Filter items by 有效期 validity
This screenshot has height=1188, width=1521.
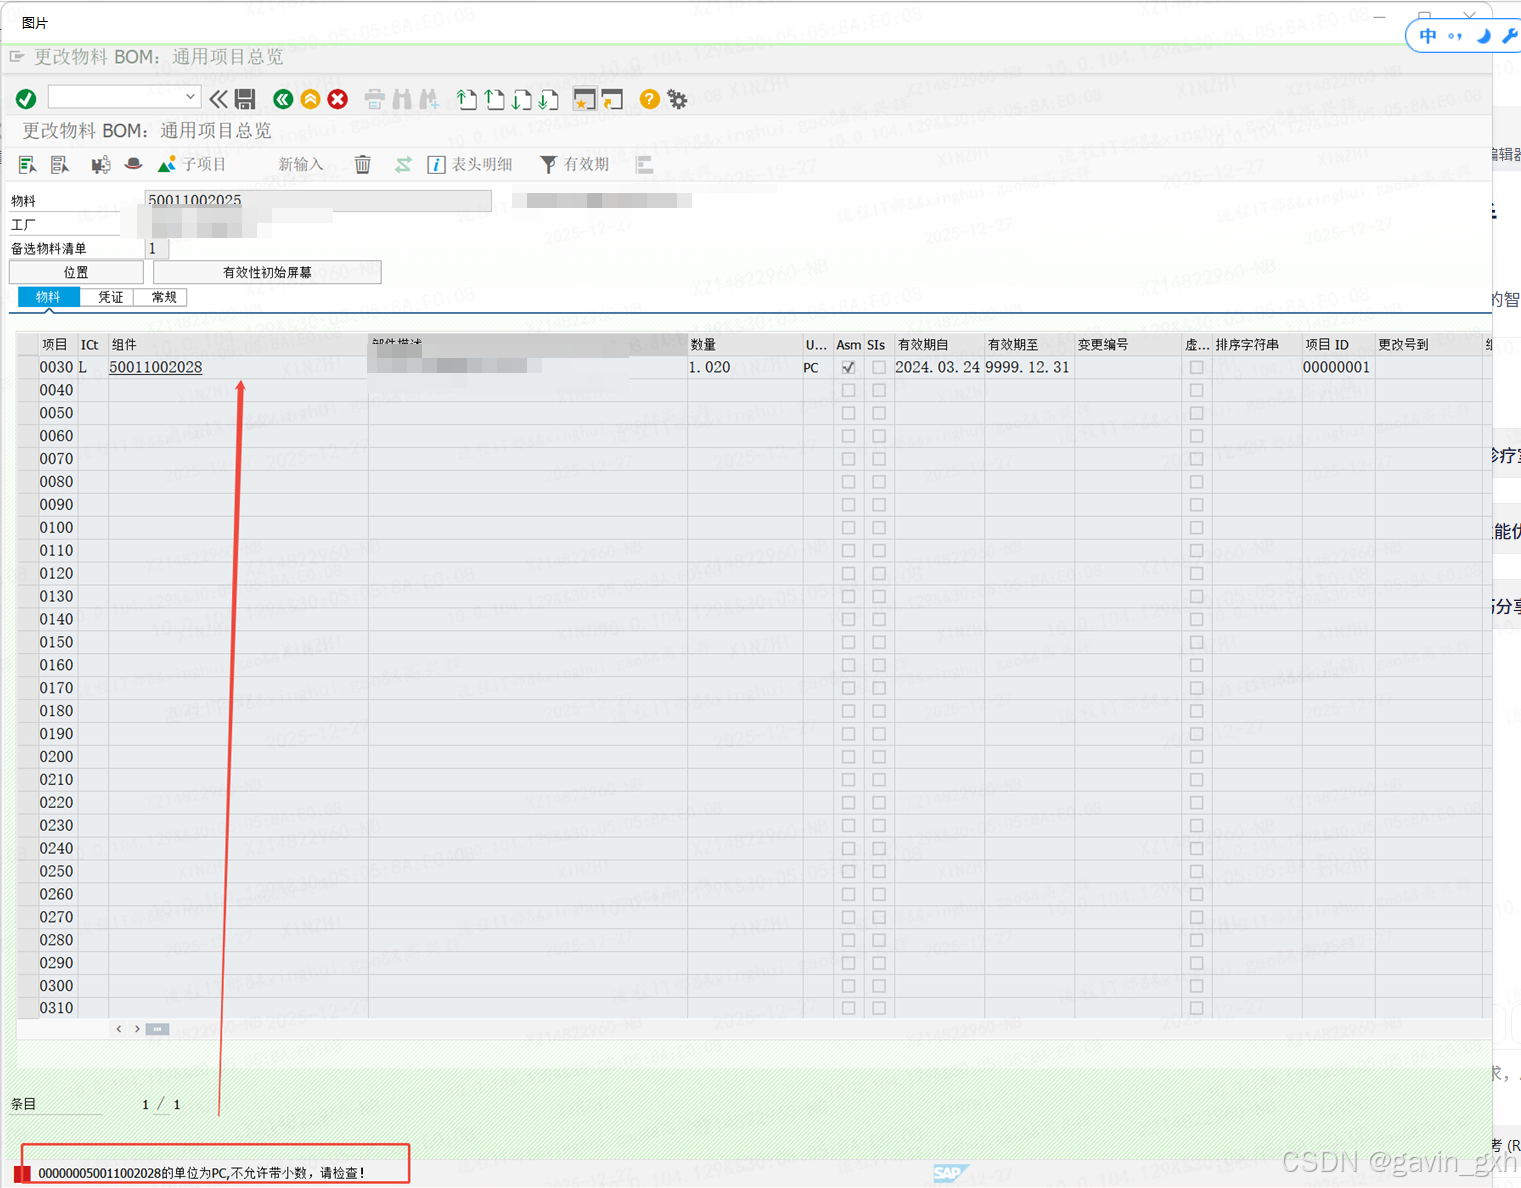[x=574, y=163]
